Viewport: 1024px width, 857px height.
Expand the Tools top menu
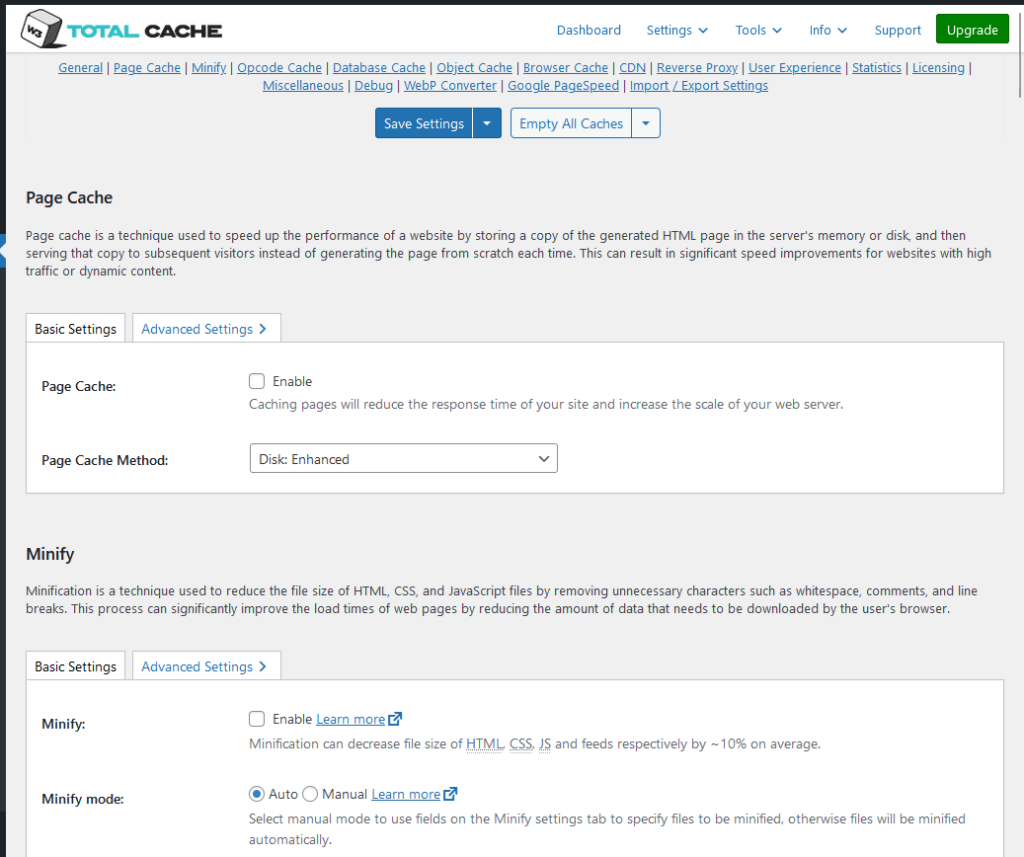tap(758, 30)
